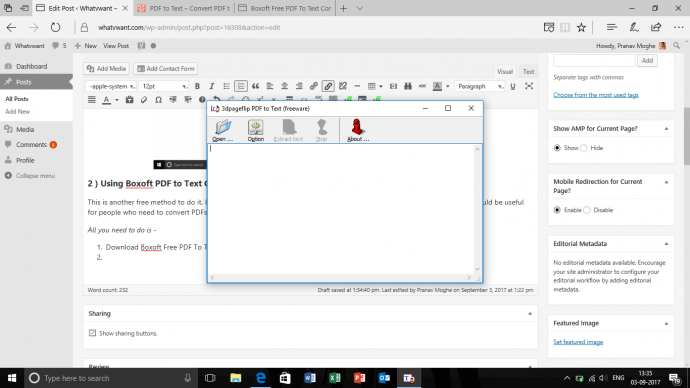Open the font family dropdown -apple-system

pyautogui.click(x=111, y=86)
